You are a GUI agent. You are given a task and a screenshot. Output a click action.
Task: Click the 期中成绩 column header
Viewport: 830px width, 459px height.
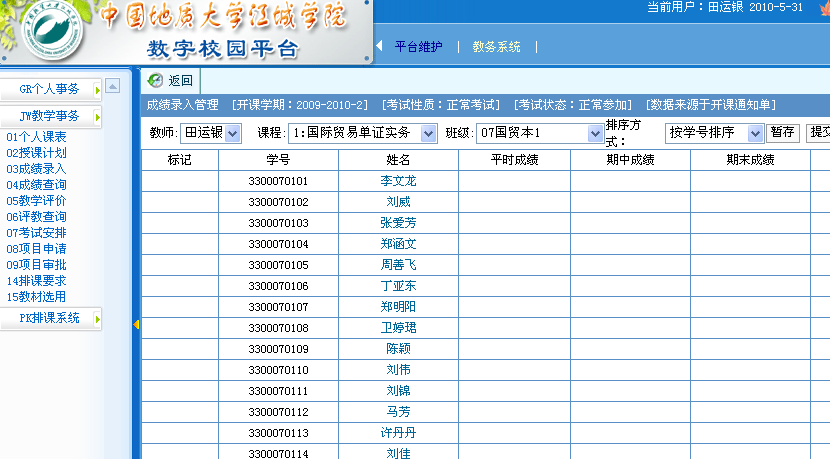coord(630,160)
